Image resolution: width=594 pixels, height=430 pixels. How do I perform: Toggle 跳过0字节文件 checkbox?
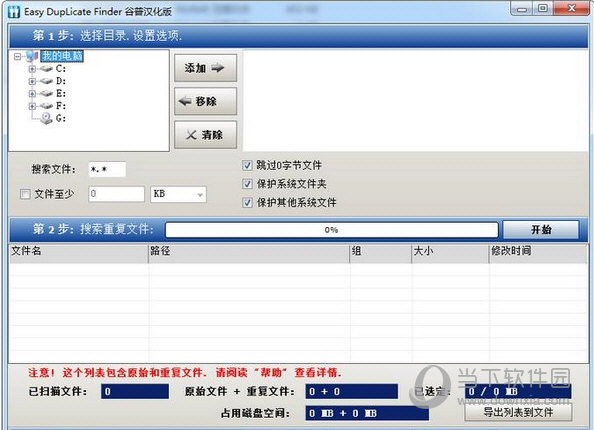(x=247, y=165)
